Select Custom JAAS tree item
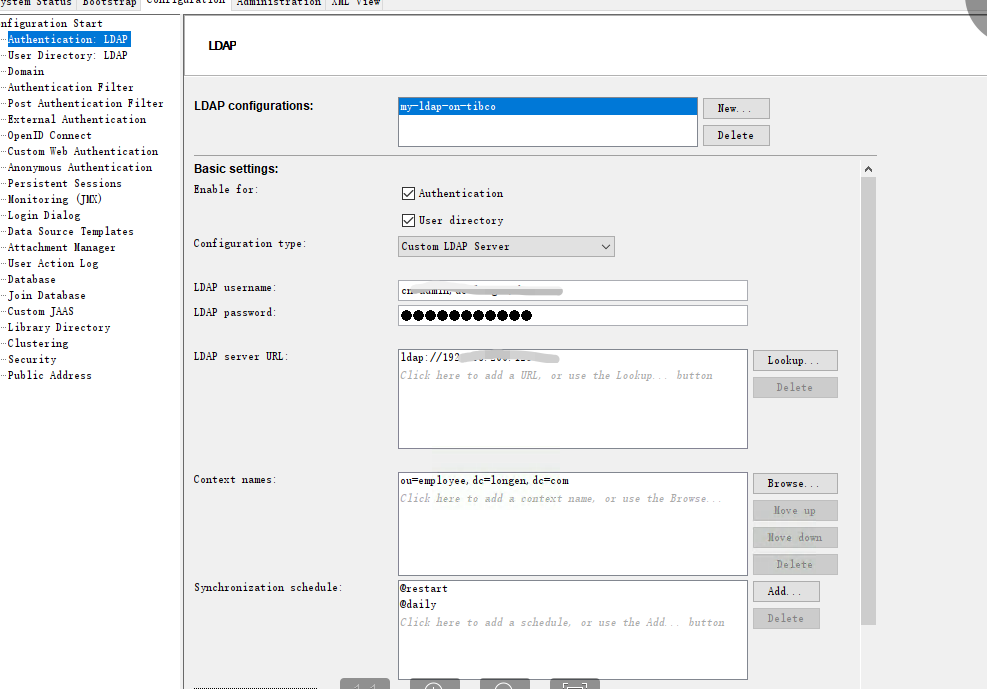The width and height of the screenshot is (987, 689). [x=40, y=311]
